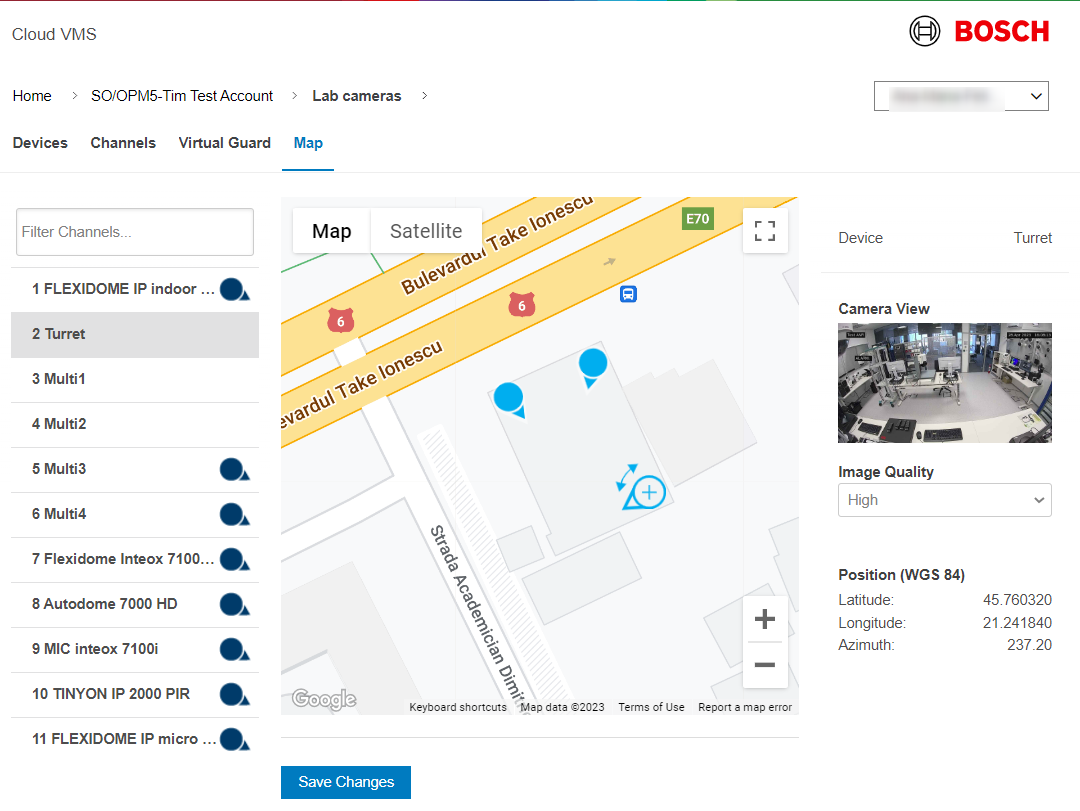
Task: Open the Devices tab
Action: 40,143
